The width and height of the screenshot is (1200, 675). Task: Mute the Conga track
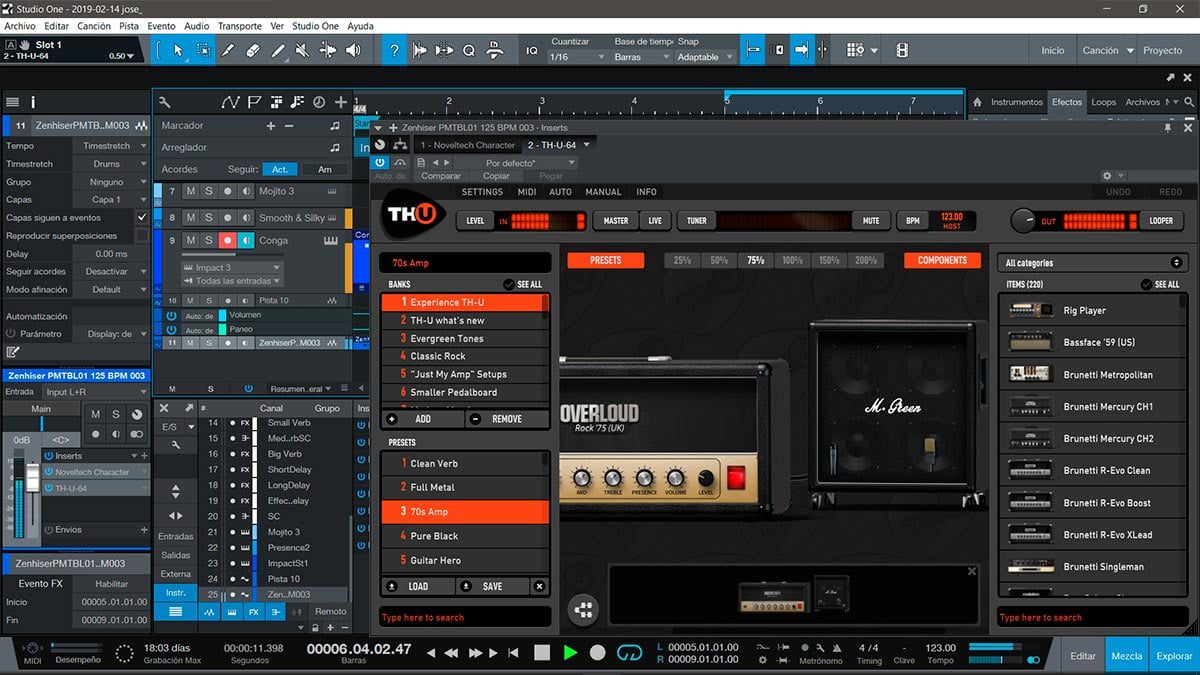coord(190,240)
